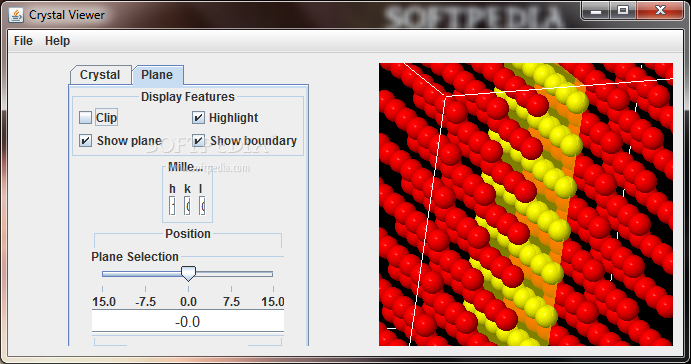691x364 pixels.
Task: Click the 7.5 tick label on slider
Action: click(231, 302)
